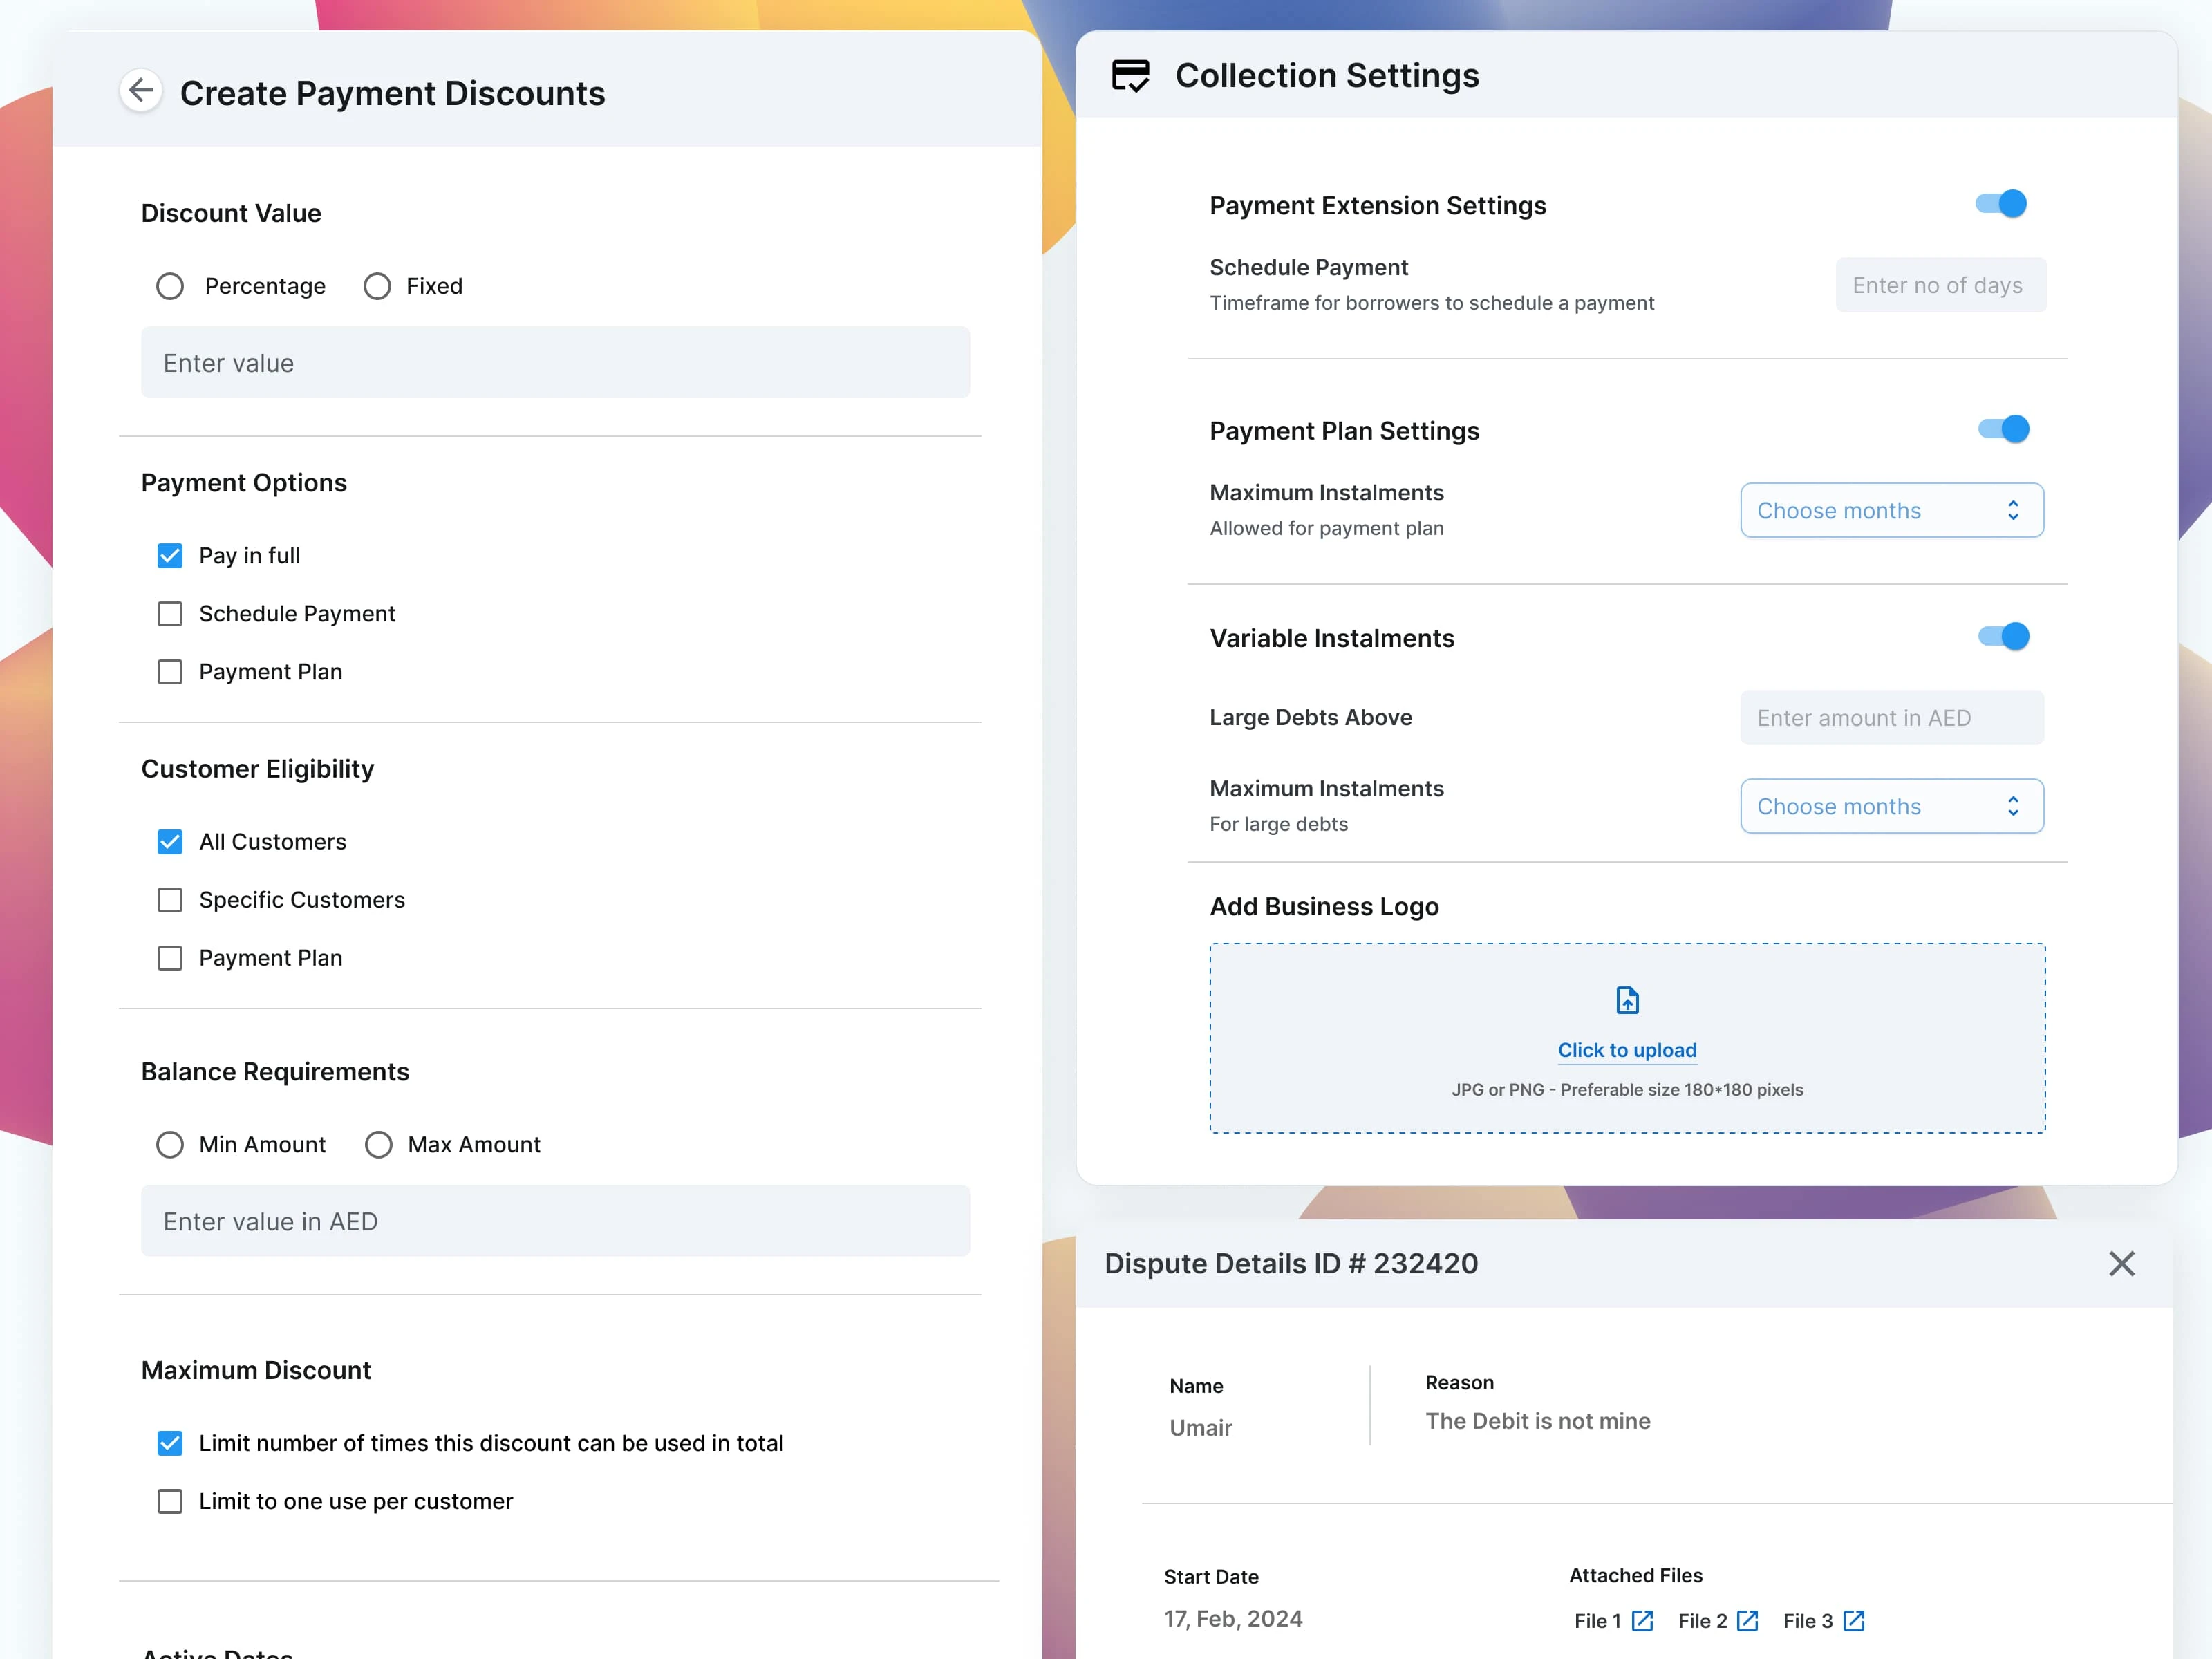The width and height of the screenshot is (2212, 1659).
Task: Click the Enter value in AED field
Action: pyautogui.click(x=555, y=1221)
